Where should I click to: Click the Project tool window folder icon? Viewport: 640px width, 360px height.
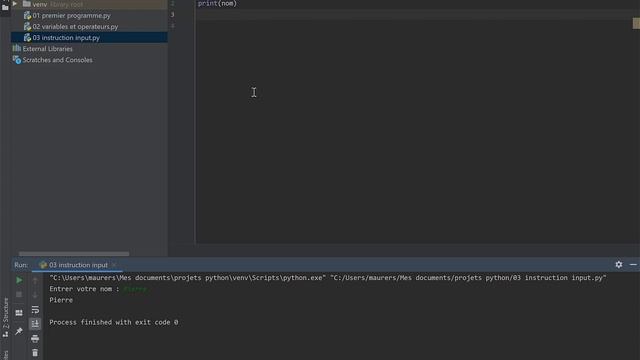[5, 7]
